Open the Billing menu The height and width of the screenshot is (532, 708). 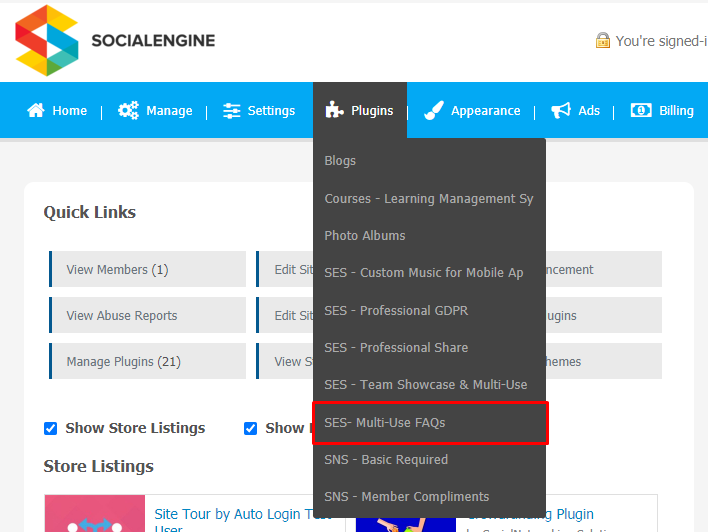pos(676,111)
